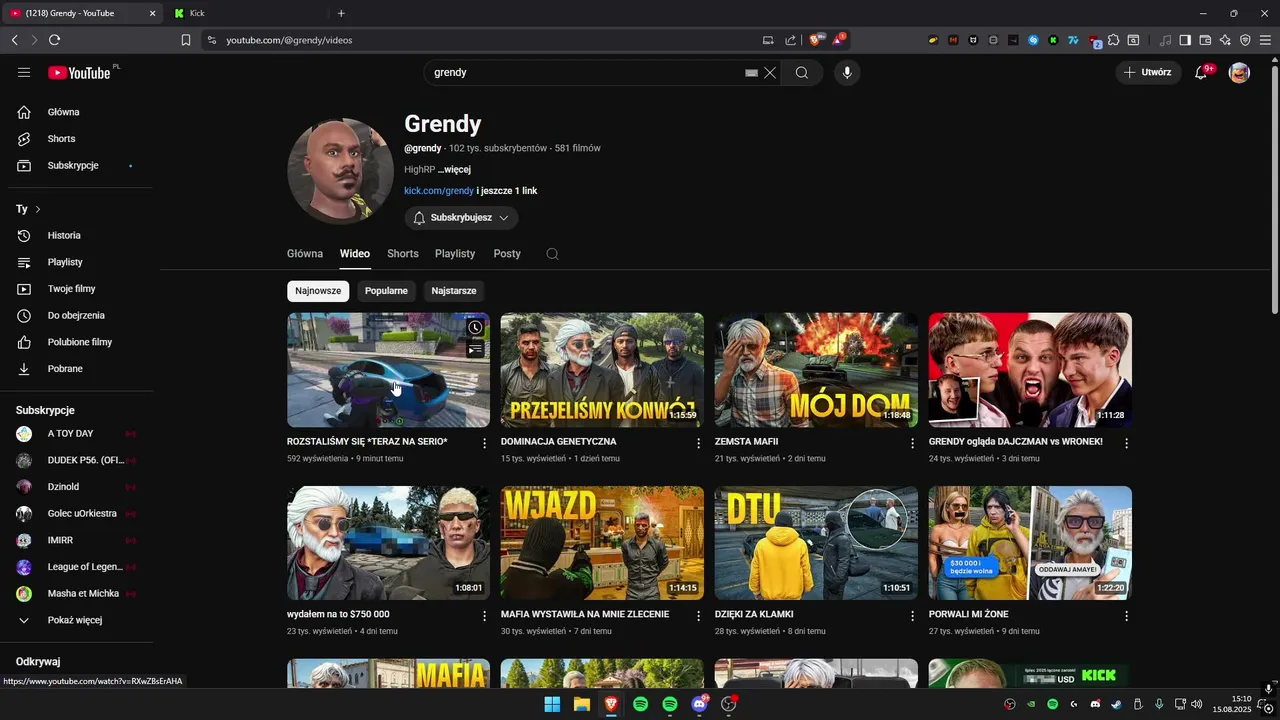Clear the search field with X icon

[x=770, y=73]
